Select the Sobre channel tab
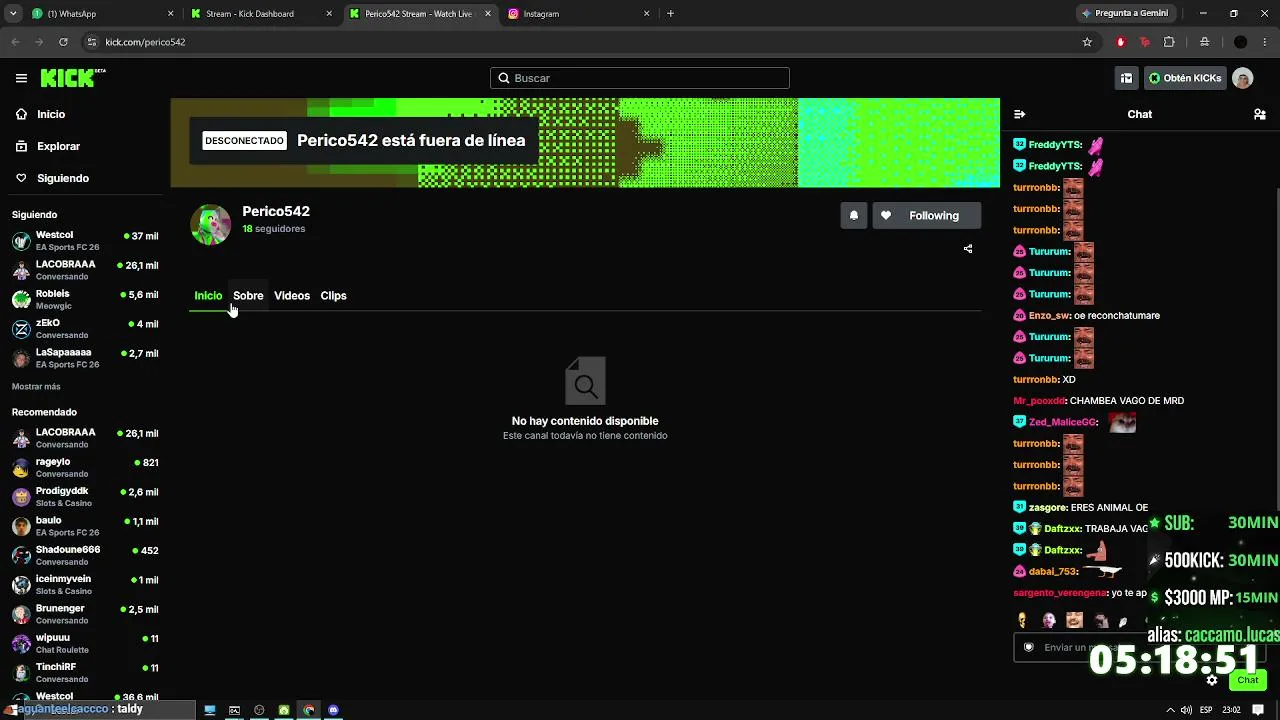The width and height of the screenshot is (1280, 720). click(248, 296)
